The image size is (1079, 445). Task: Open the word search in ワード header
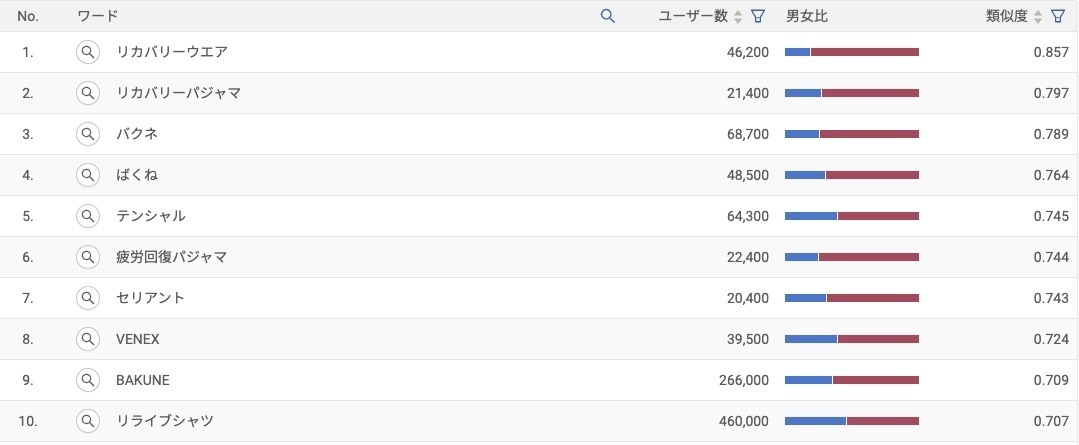[x=607, y=16]
